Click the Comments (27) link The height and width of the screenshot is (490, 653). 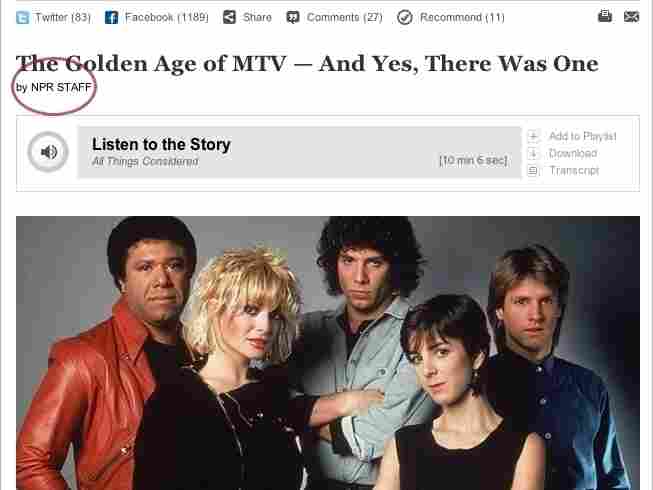point(344,17)
